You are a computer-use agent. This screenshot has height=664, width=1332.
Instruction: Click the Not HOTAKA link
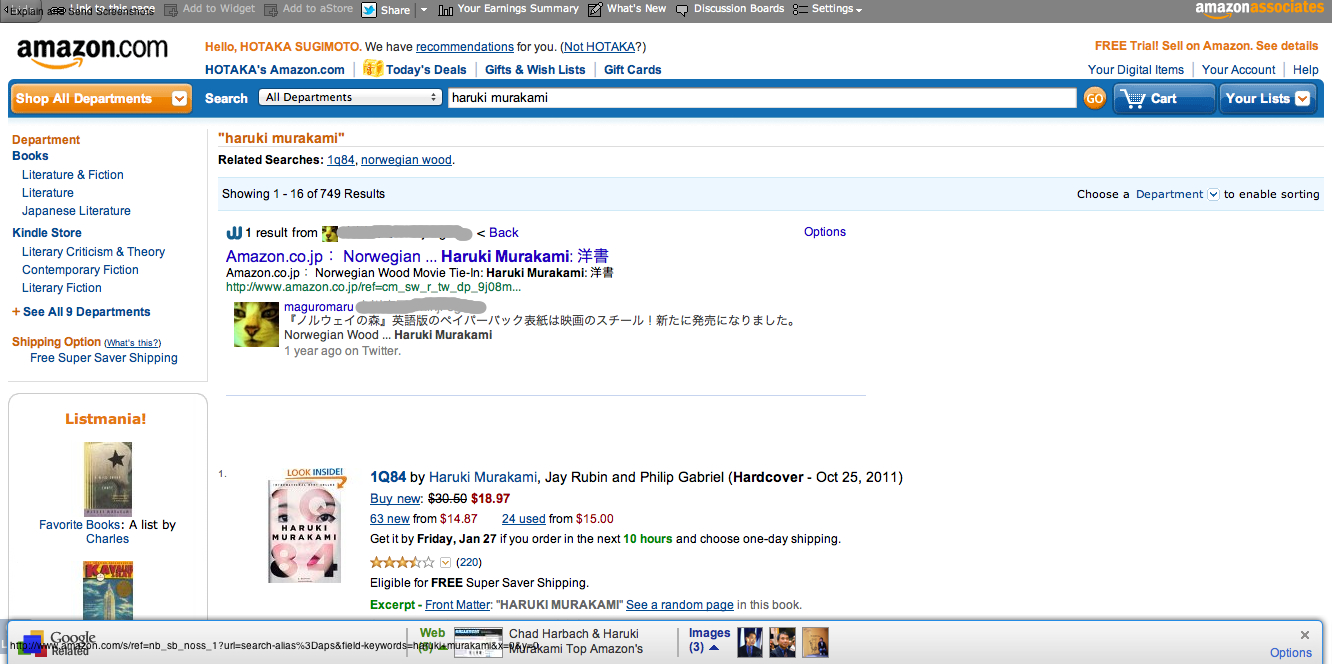599,47
